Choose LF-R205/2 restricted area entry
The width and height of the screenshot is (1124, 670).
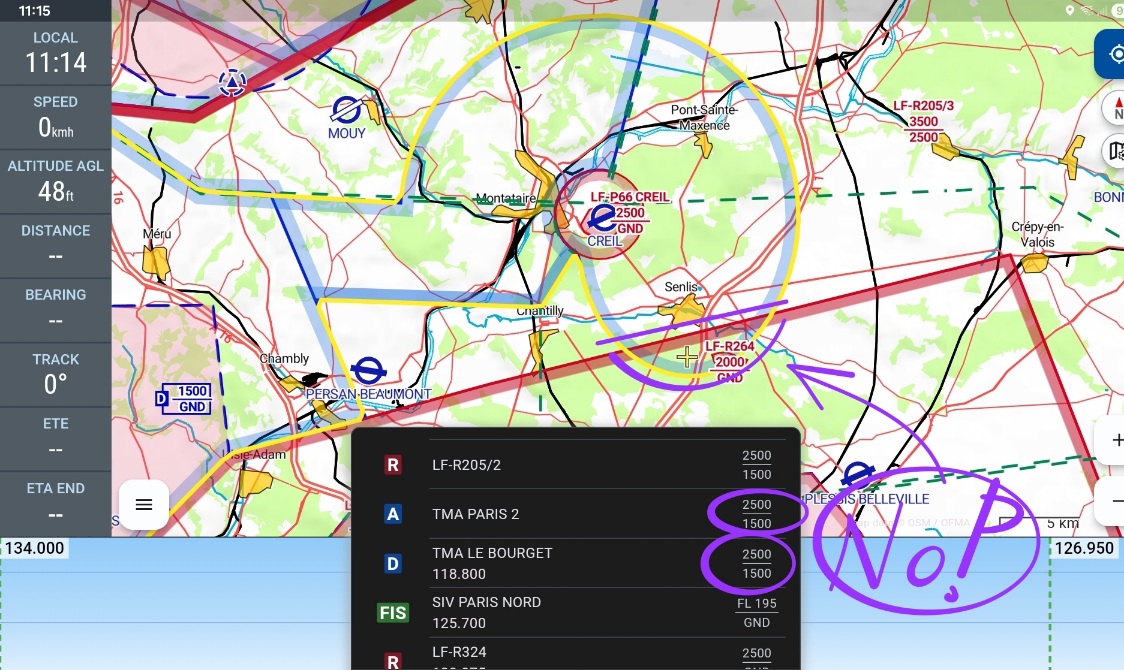[x=575, y=465]
